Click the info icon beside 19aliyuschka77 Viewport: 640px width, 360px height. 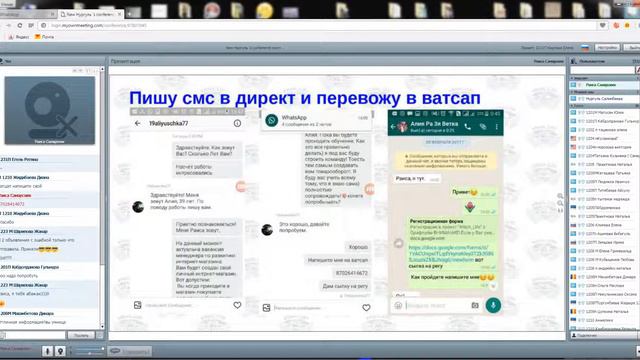point(237,123)
